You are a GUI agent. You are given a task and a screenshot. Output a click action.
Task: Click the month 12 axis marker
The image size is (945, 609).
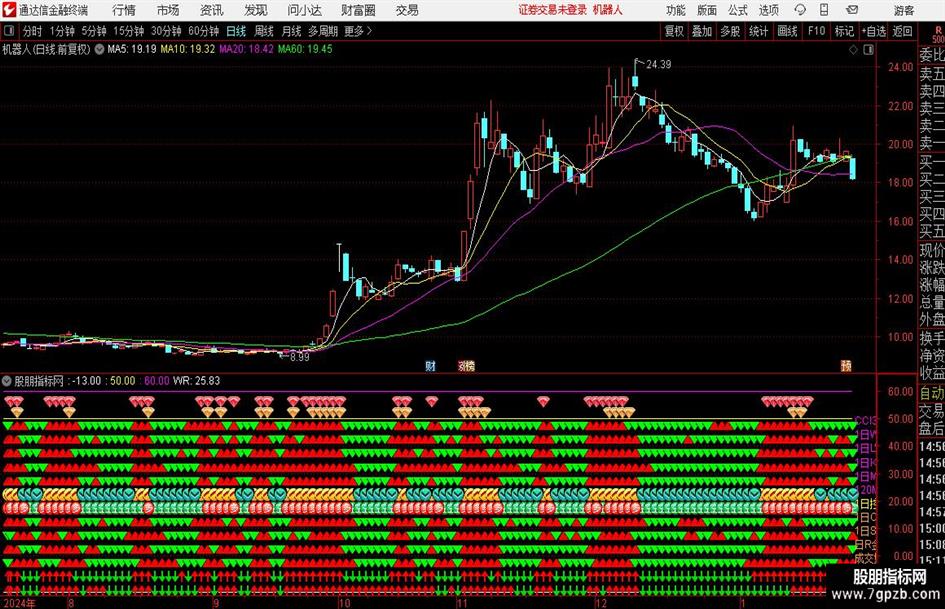pos(600,603)
